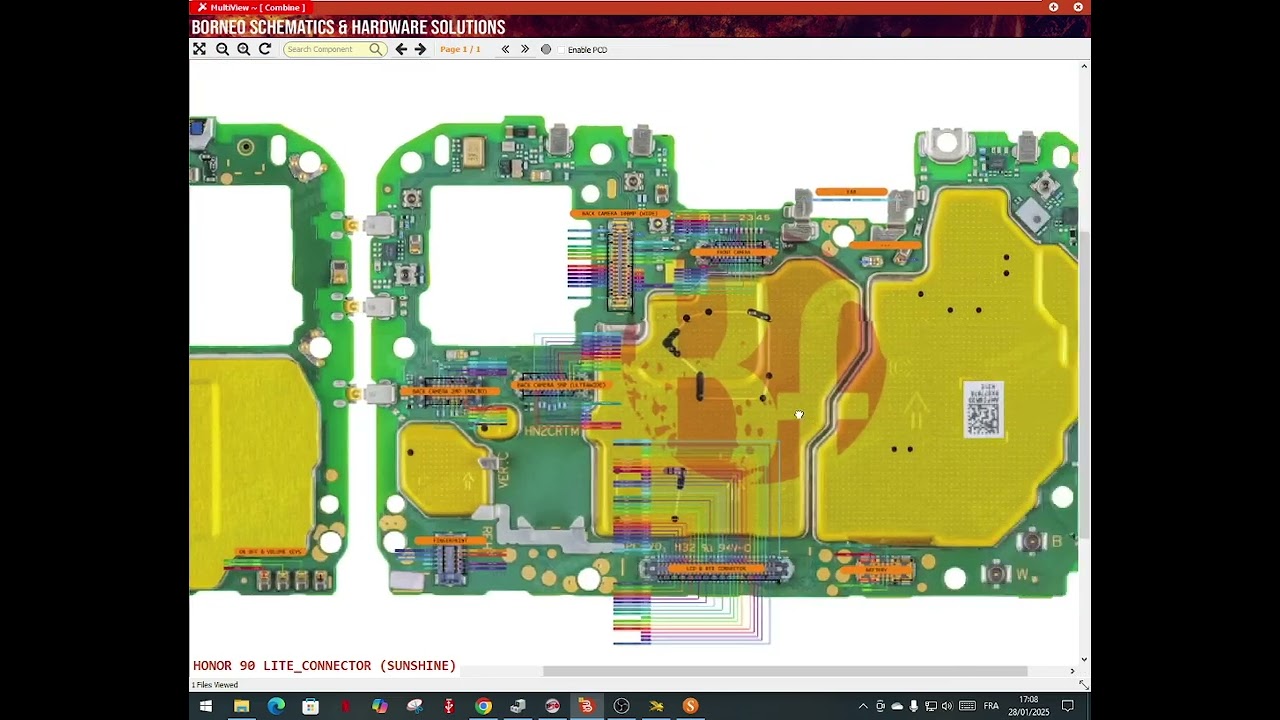This screenshot has height=720, width=1280.
Task: Click the vertical scrollbar up arrow
Action: 1084,67
